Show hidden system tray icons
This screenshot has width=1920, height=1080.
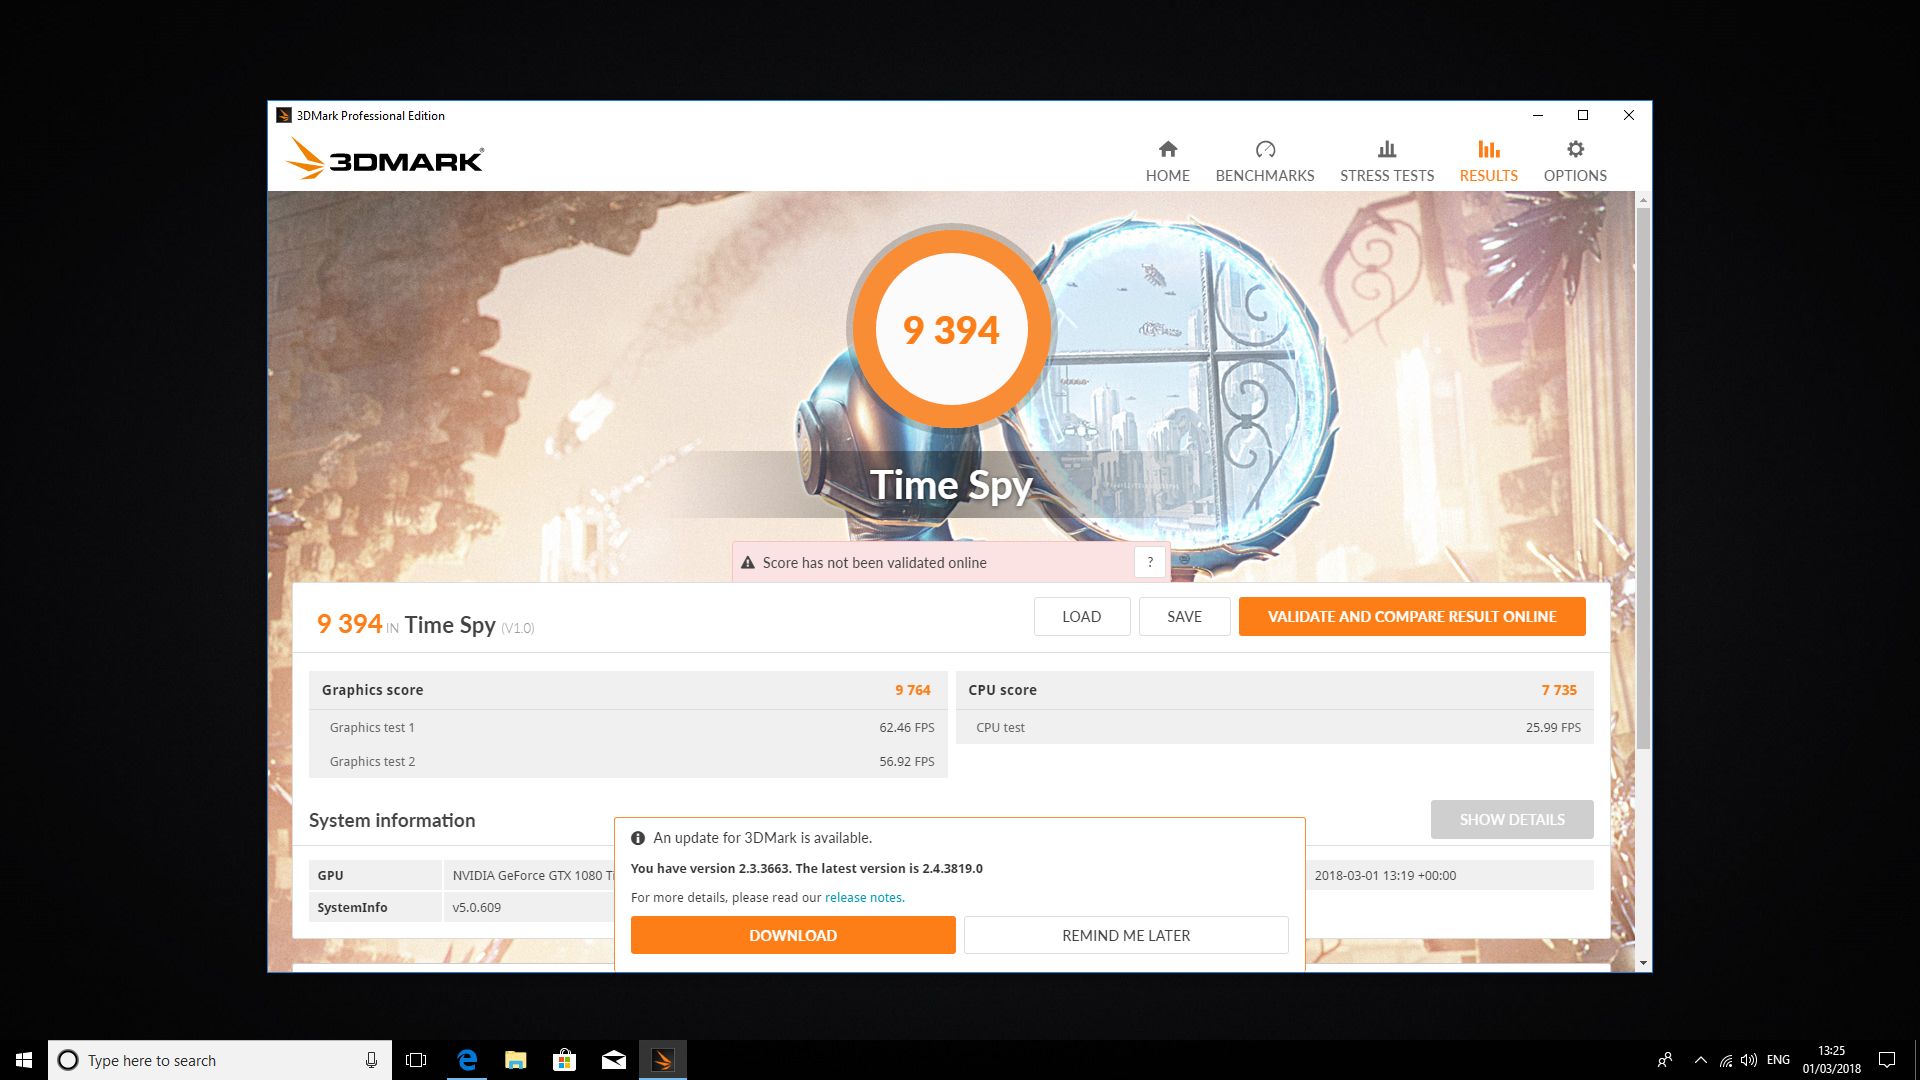1700,1060
